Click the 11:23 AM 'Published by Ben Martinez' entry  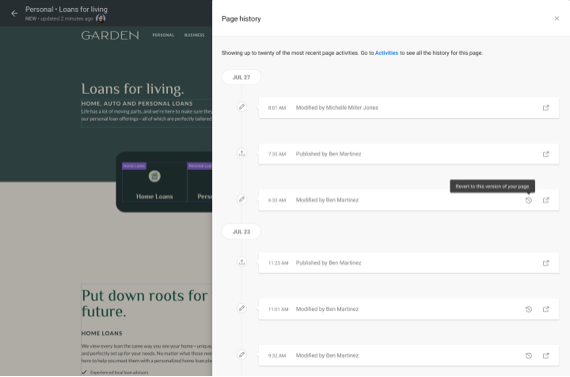(x=409, y=263)
